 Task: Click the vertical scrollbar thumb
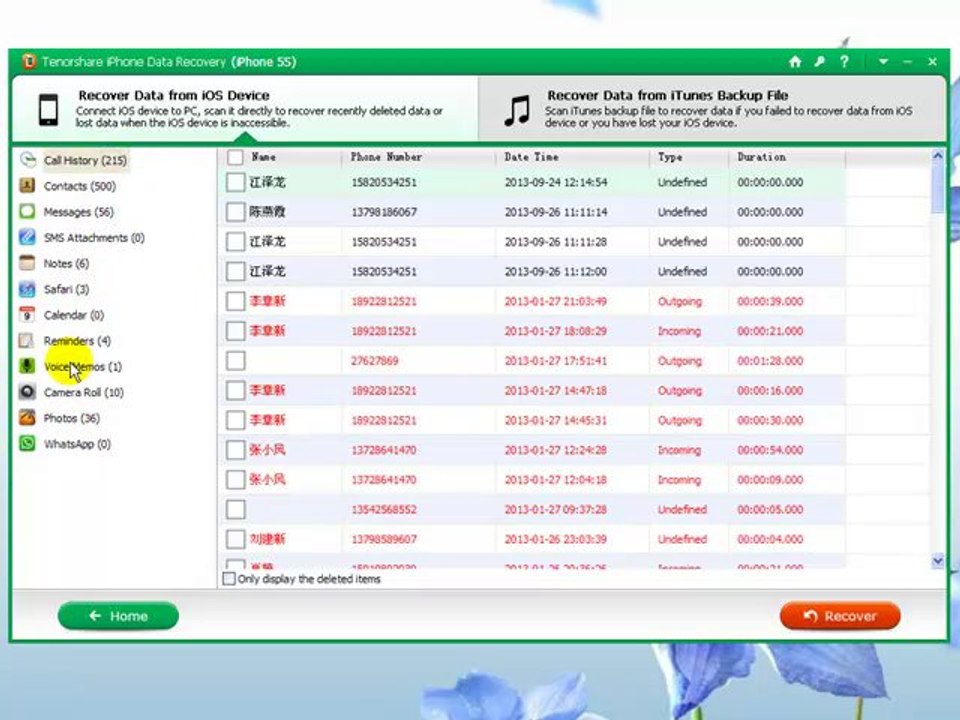(x=937, y=188)
